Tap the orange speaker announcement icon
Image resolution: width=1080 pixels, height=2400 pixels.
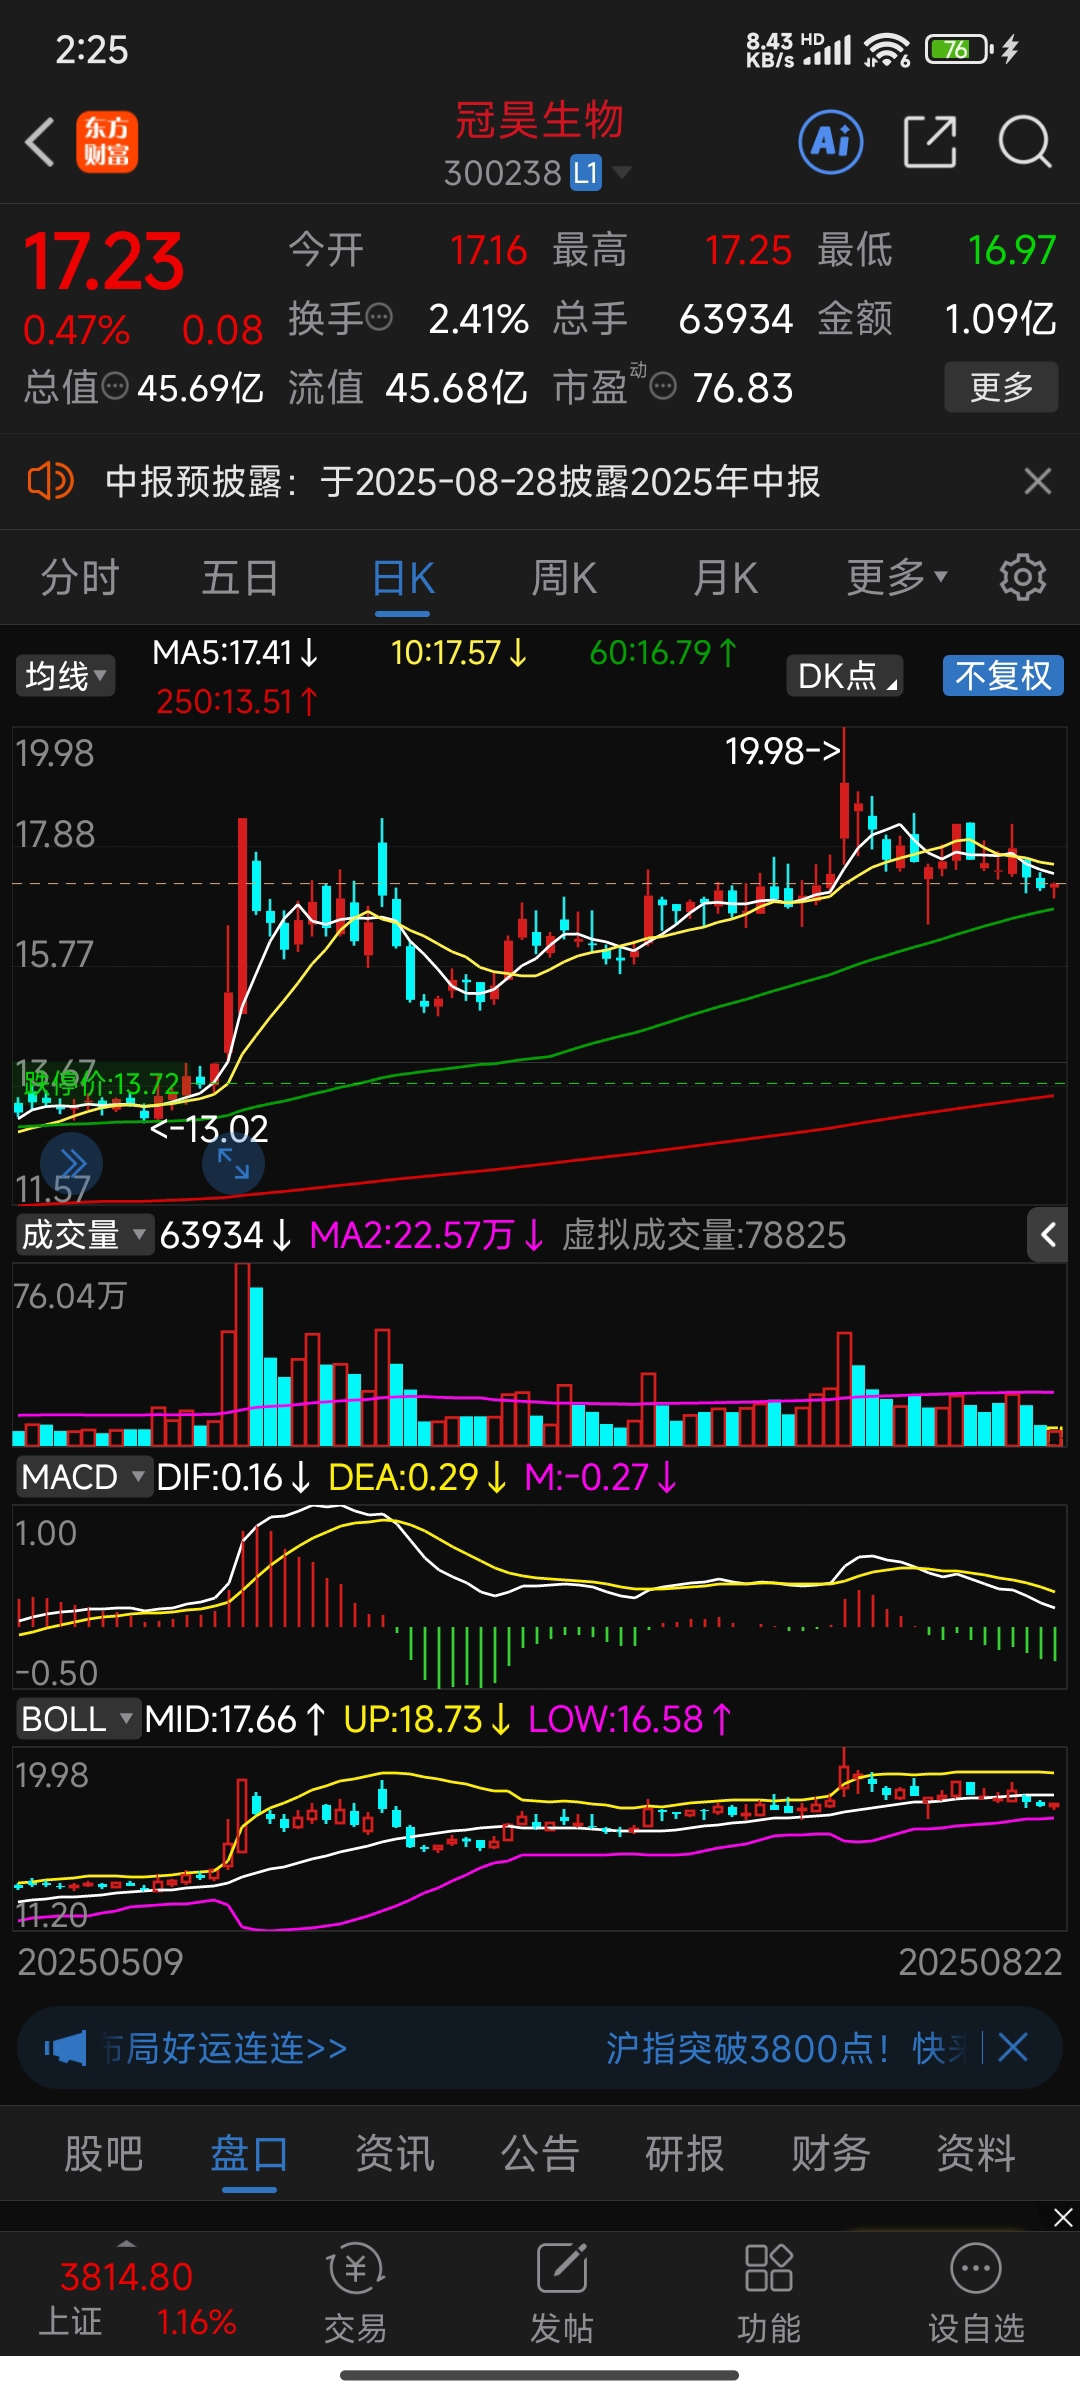50,481
